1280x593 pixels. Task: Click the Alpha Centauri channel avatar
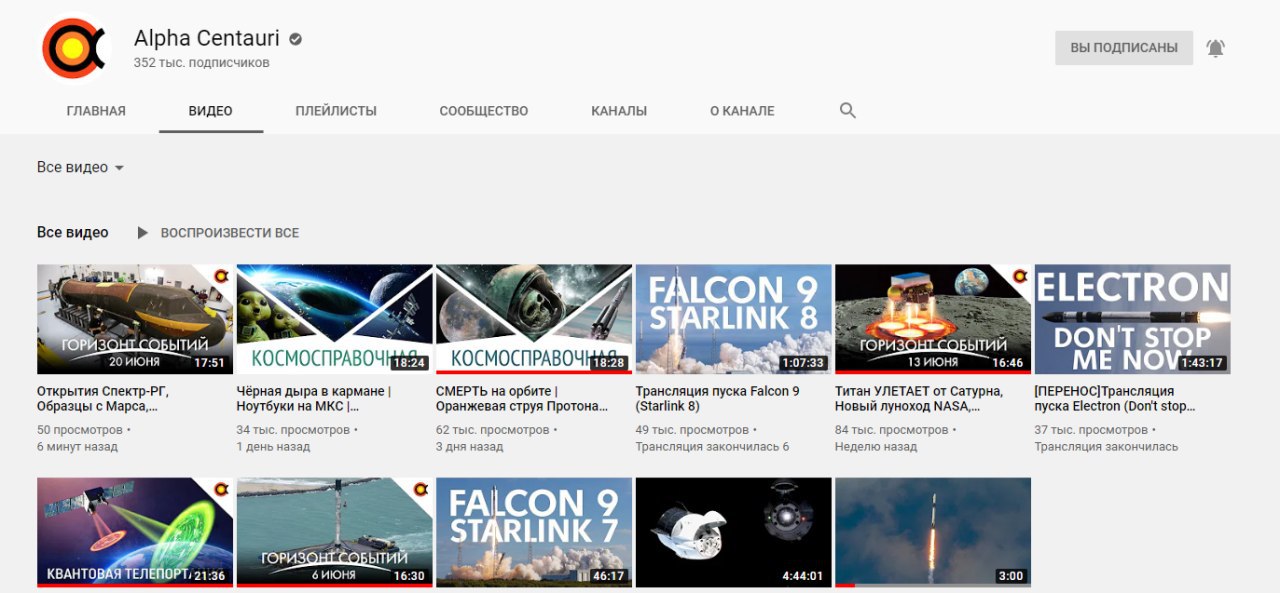coord(73,48)
